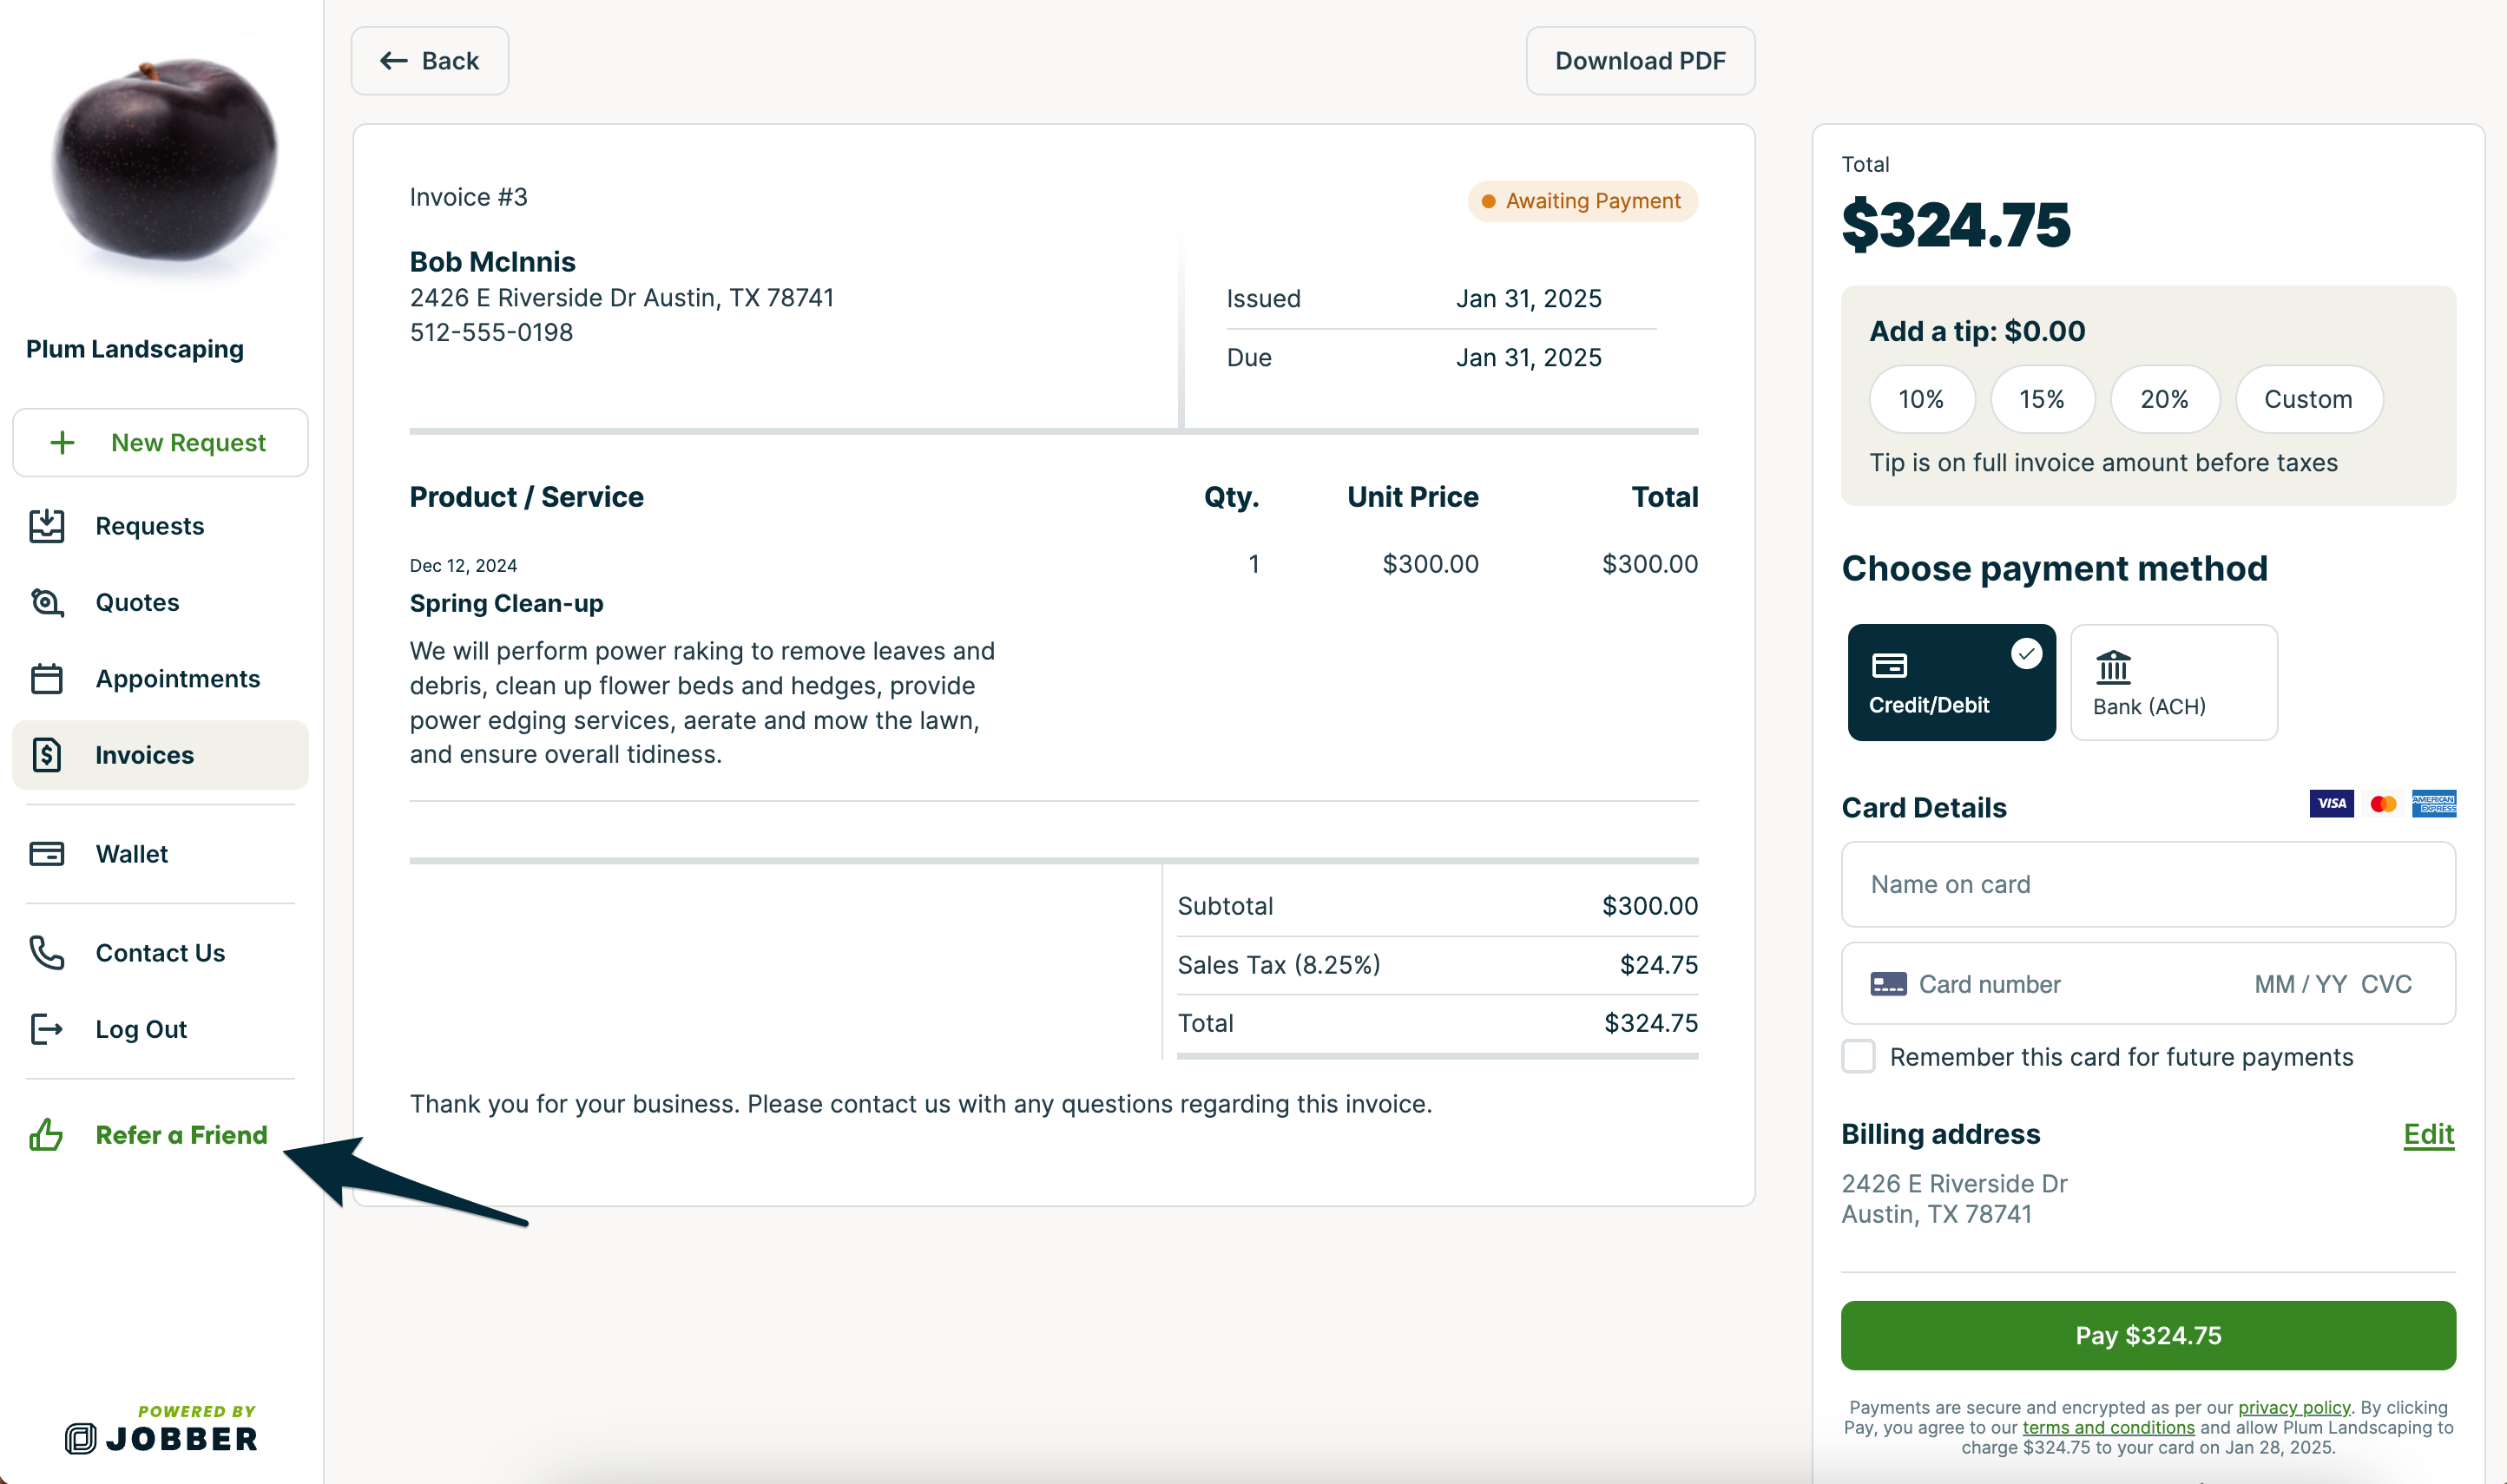Click the Log Out exit icon

click(47, 1029)
